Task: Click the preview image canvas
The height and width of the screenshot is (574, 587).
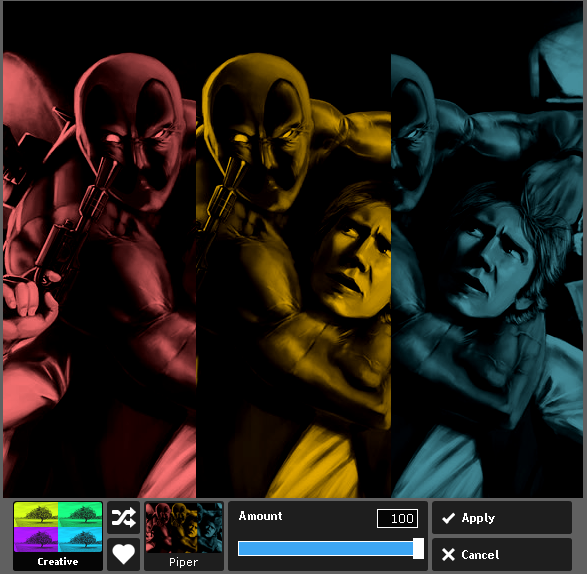Action: [293, 249]
